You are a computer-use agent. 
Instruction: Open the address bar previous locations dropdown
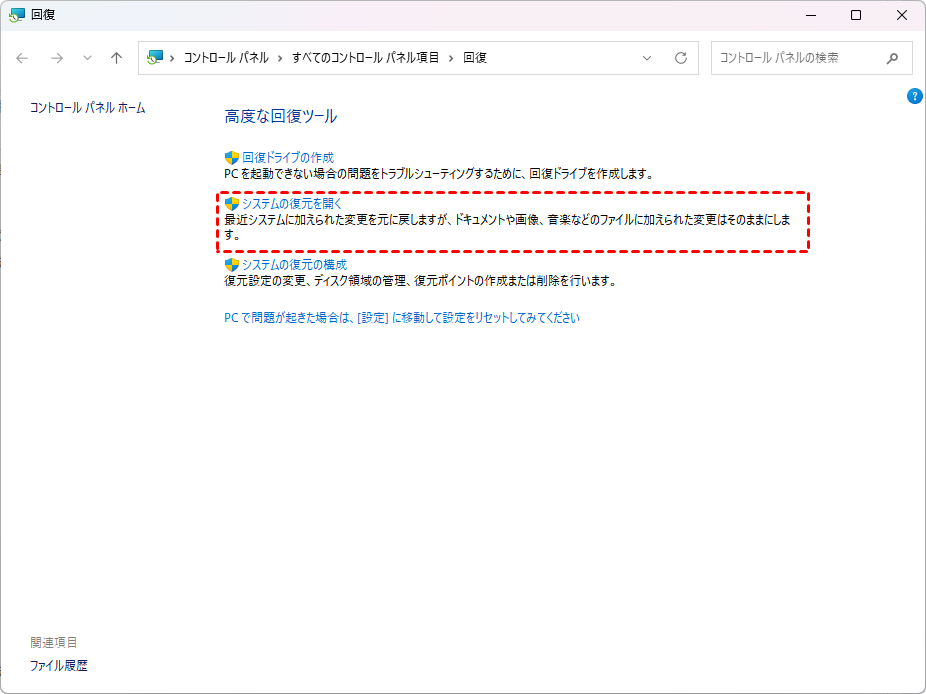(x=647, y=58)
